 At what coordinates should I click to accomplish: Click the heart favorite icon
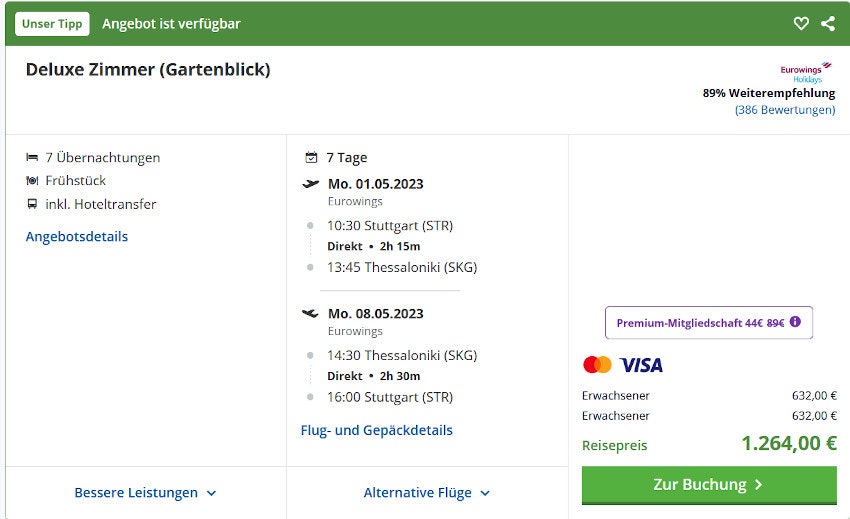[x=801, y=24]
